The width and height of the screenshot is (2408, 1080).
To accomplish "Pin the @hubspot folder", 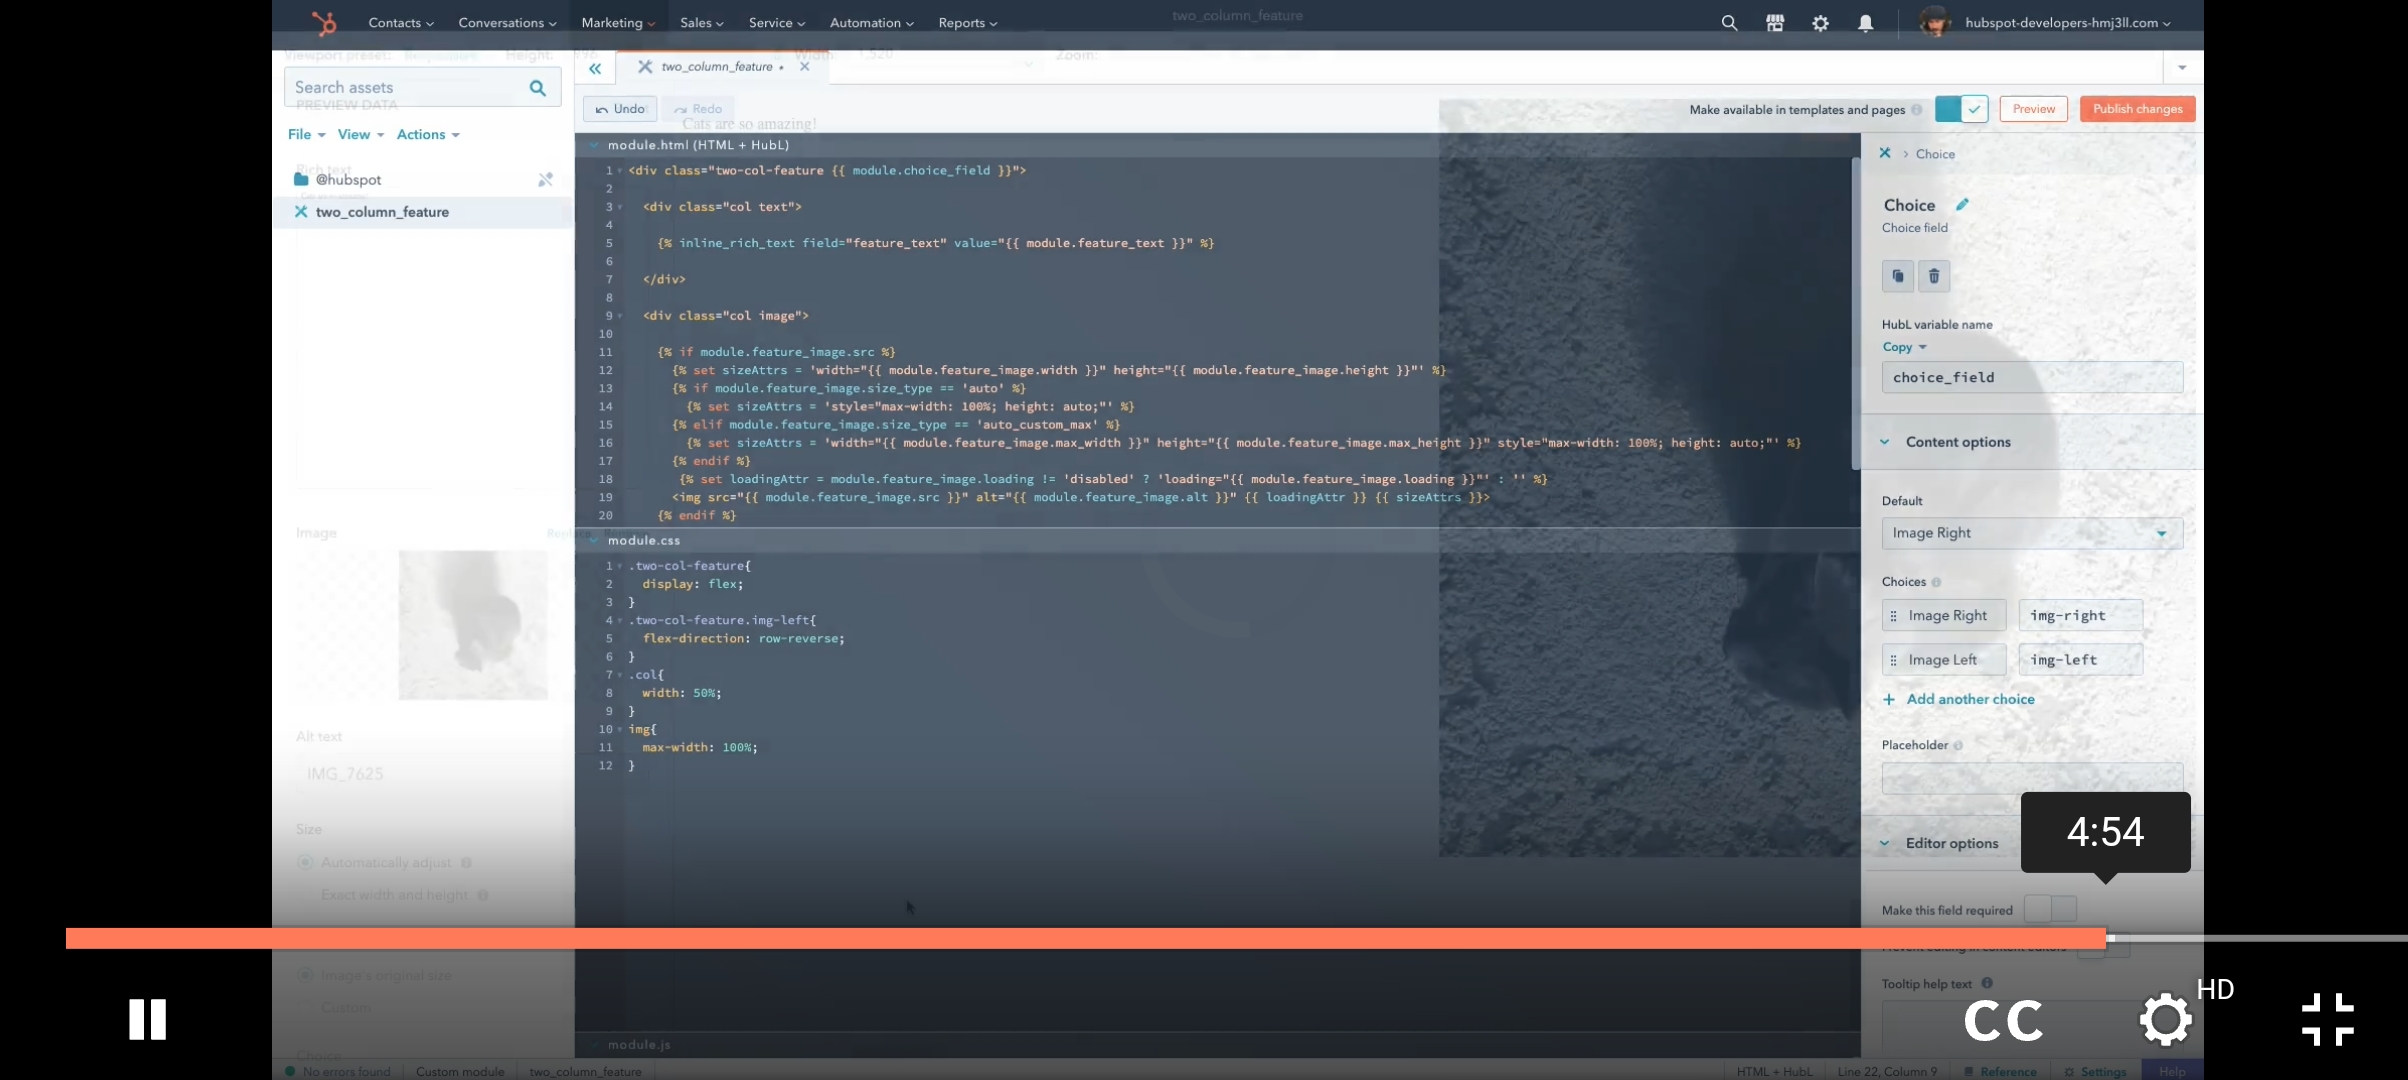I will pos(546,180).
